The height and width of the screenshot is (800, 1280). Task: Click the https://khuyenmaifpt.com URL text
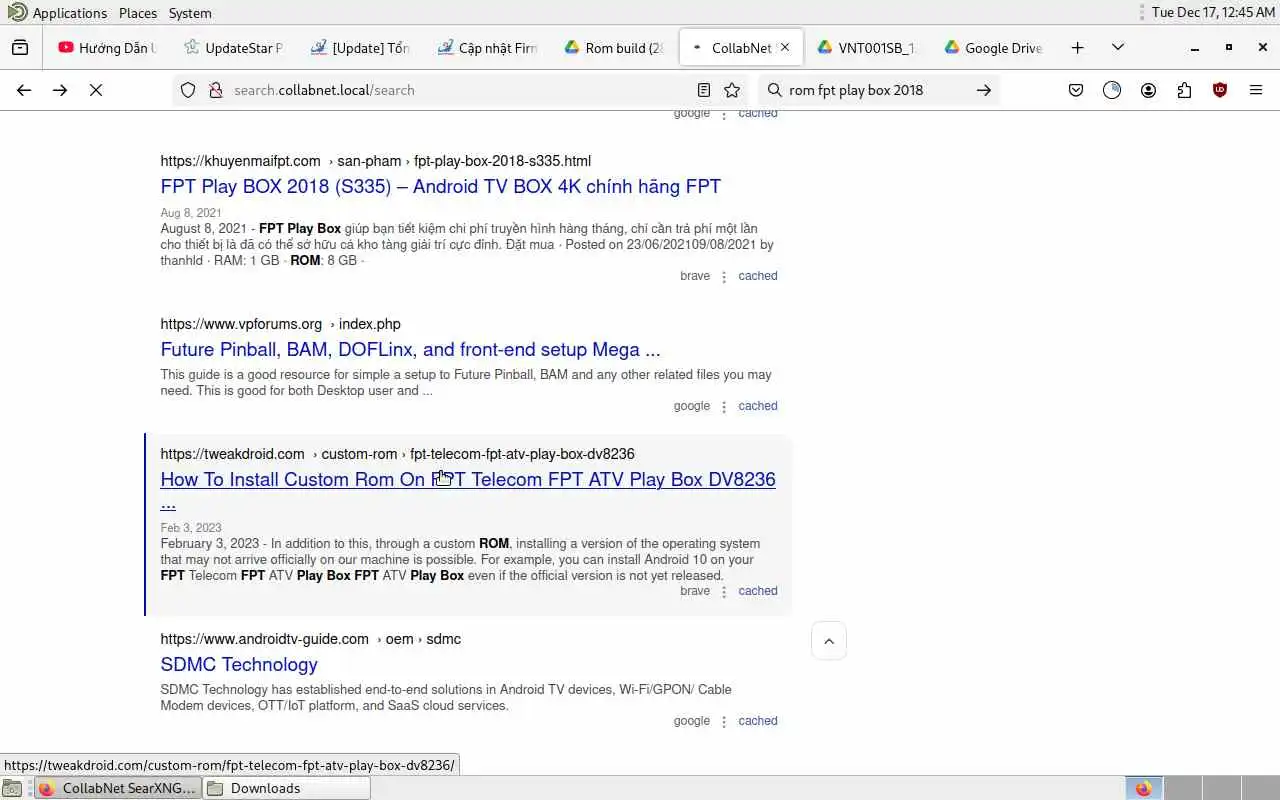point(240,161)
